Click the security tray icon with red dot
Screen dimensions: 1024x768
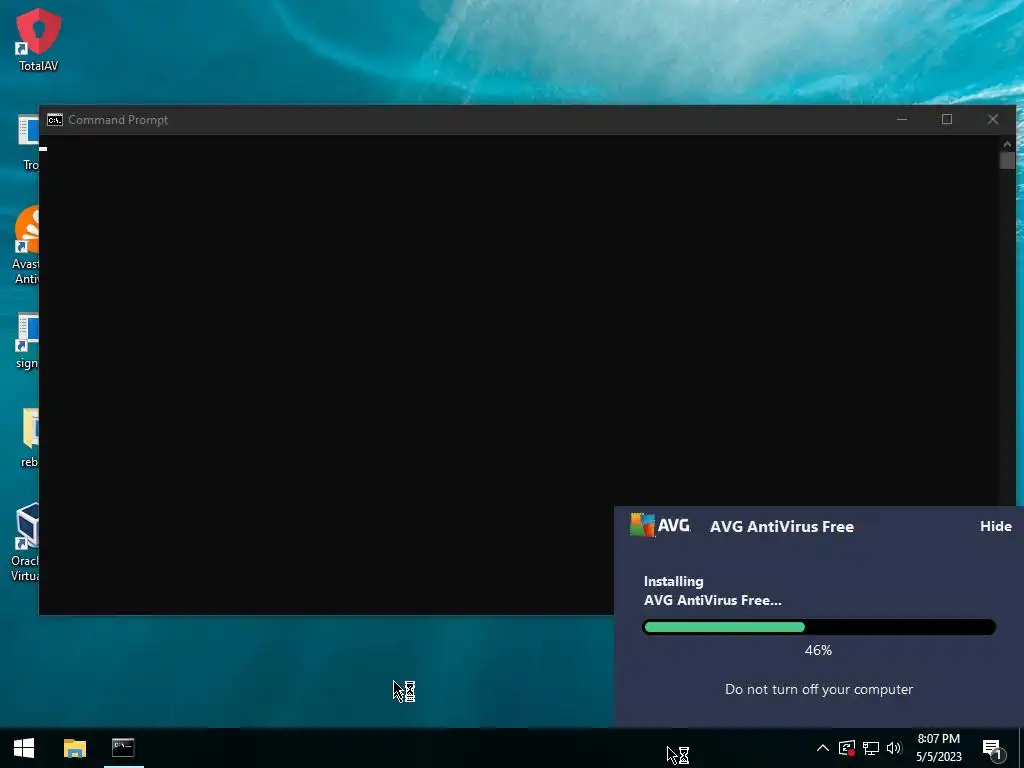847,748
